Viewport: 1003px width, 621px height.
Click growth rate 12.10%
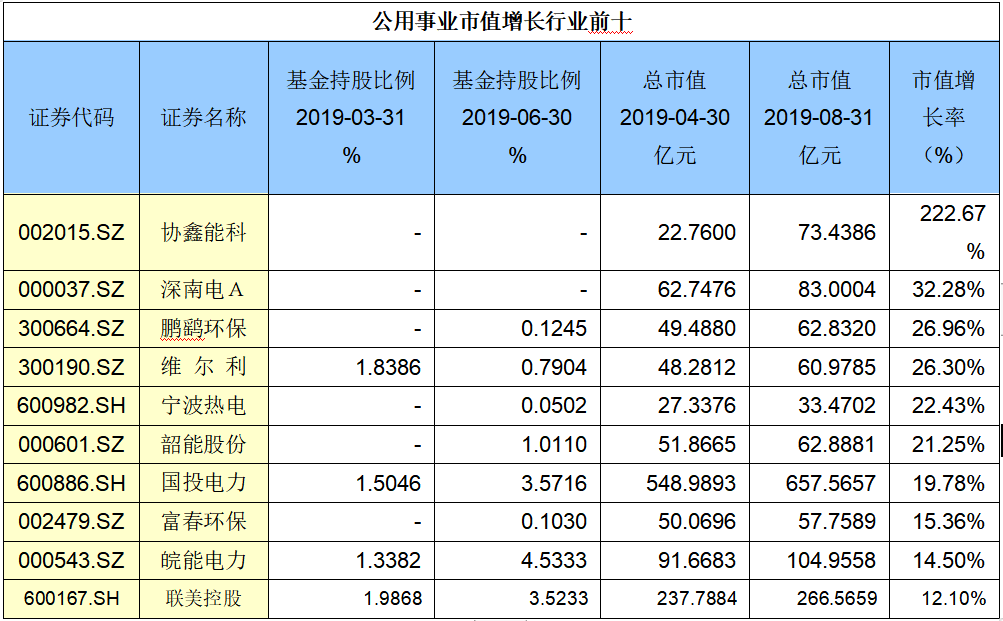(953, 599)
